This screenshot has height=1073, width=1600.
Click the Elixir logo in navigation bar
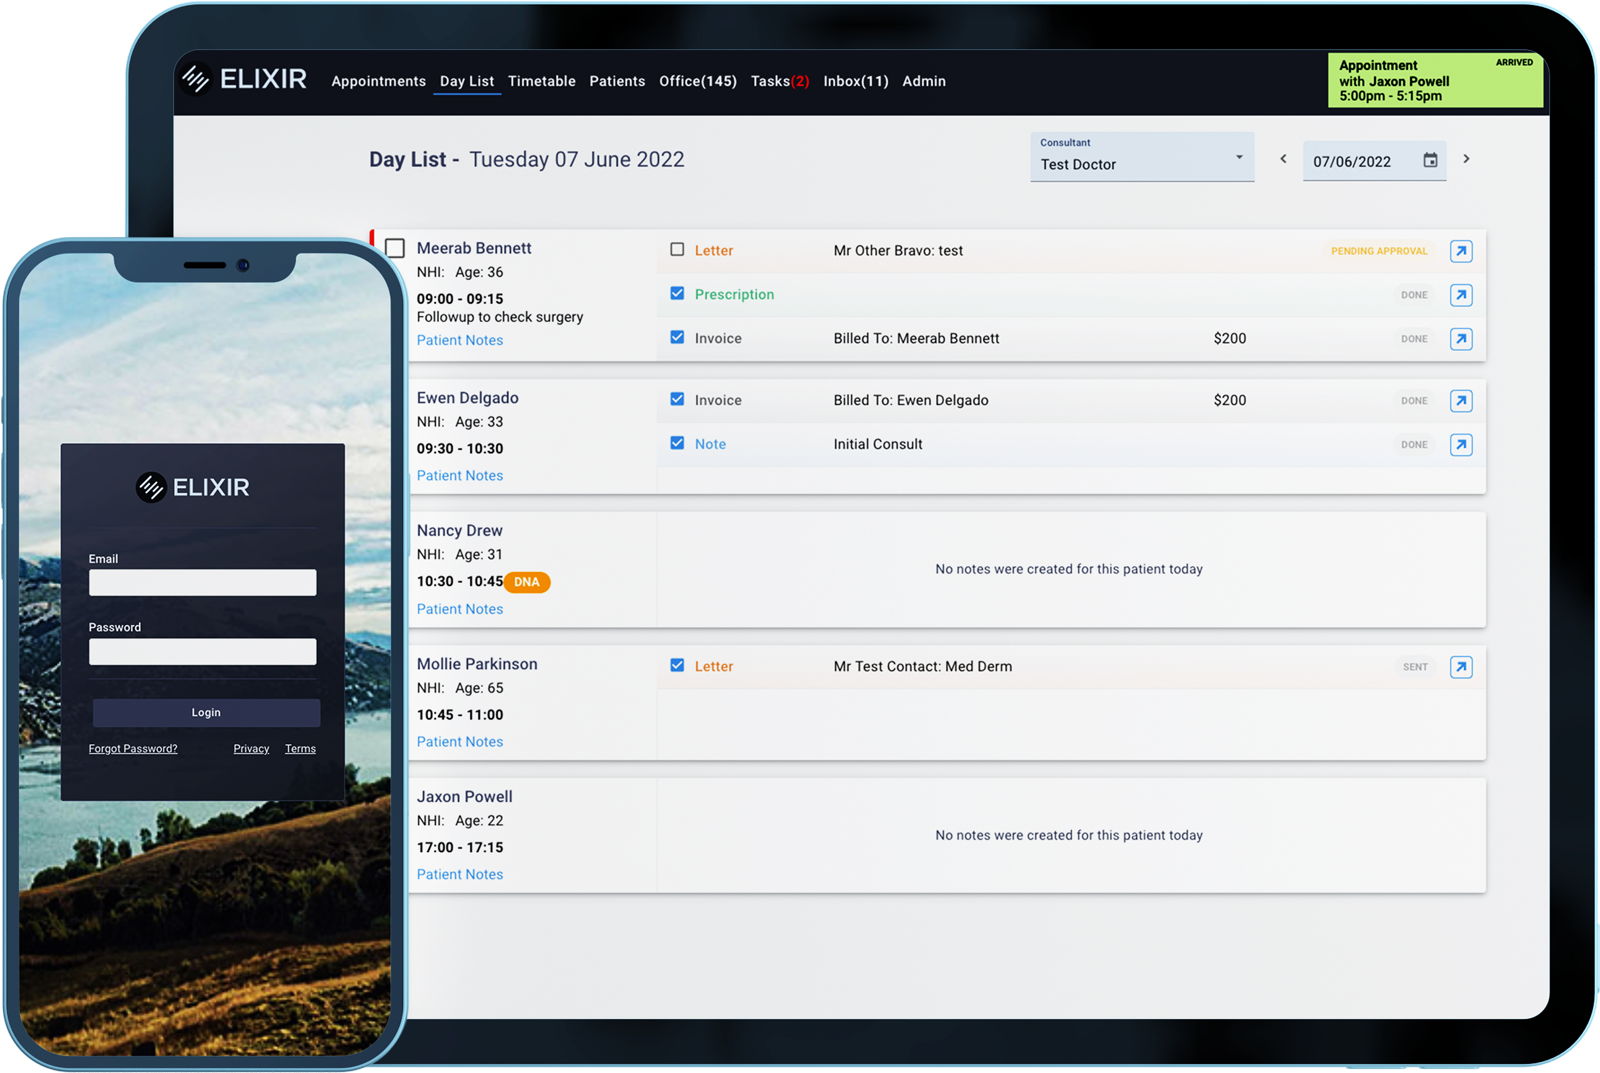point(244,79)
